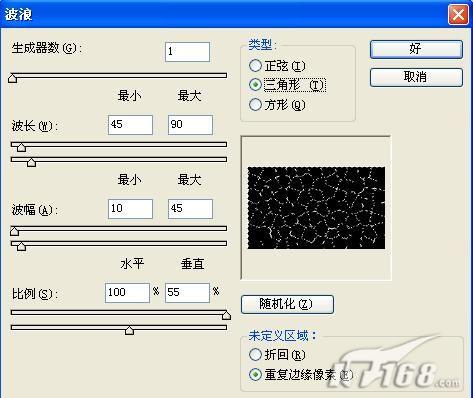The image size is (473, 398).
Task: Click the 生成器数 slider handle
Action: pyautogui.click(x=13, y=78)
